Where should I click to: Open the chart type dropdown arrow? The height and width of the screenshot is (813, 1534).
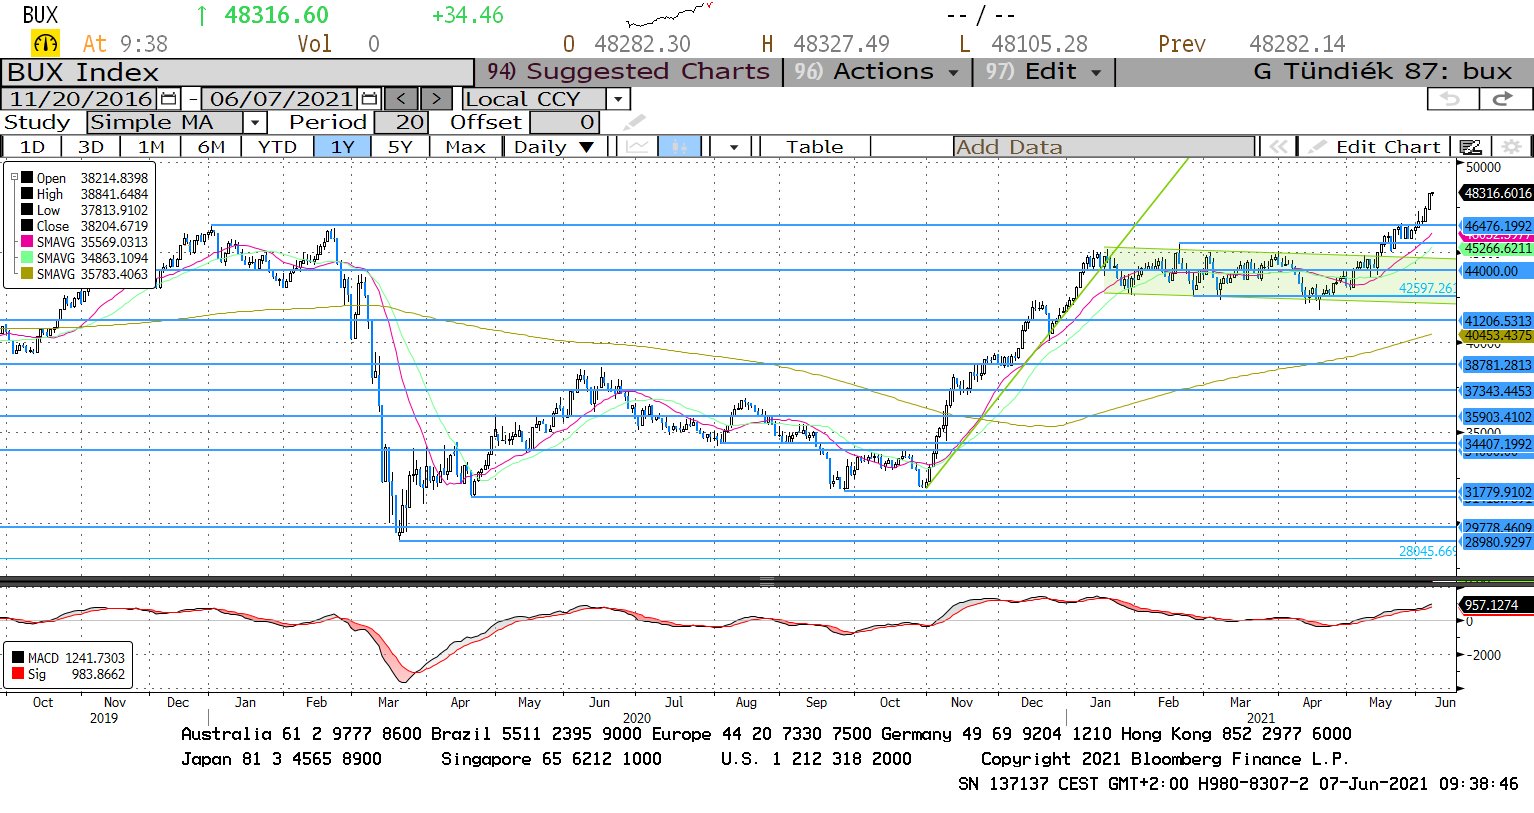(x=734, y=147)
